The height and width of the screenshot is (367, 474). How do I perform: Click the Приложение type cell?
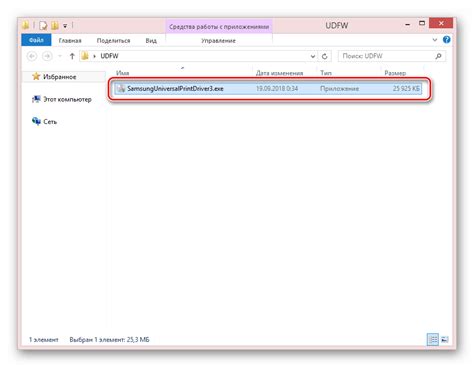point(340,89)
